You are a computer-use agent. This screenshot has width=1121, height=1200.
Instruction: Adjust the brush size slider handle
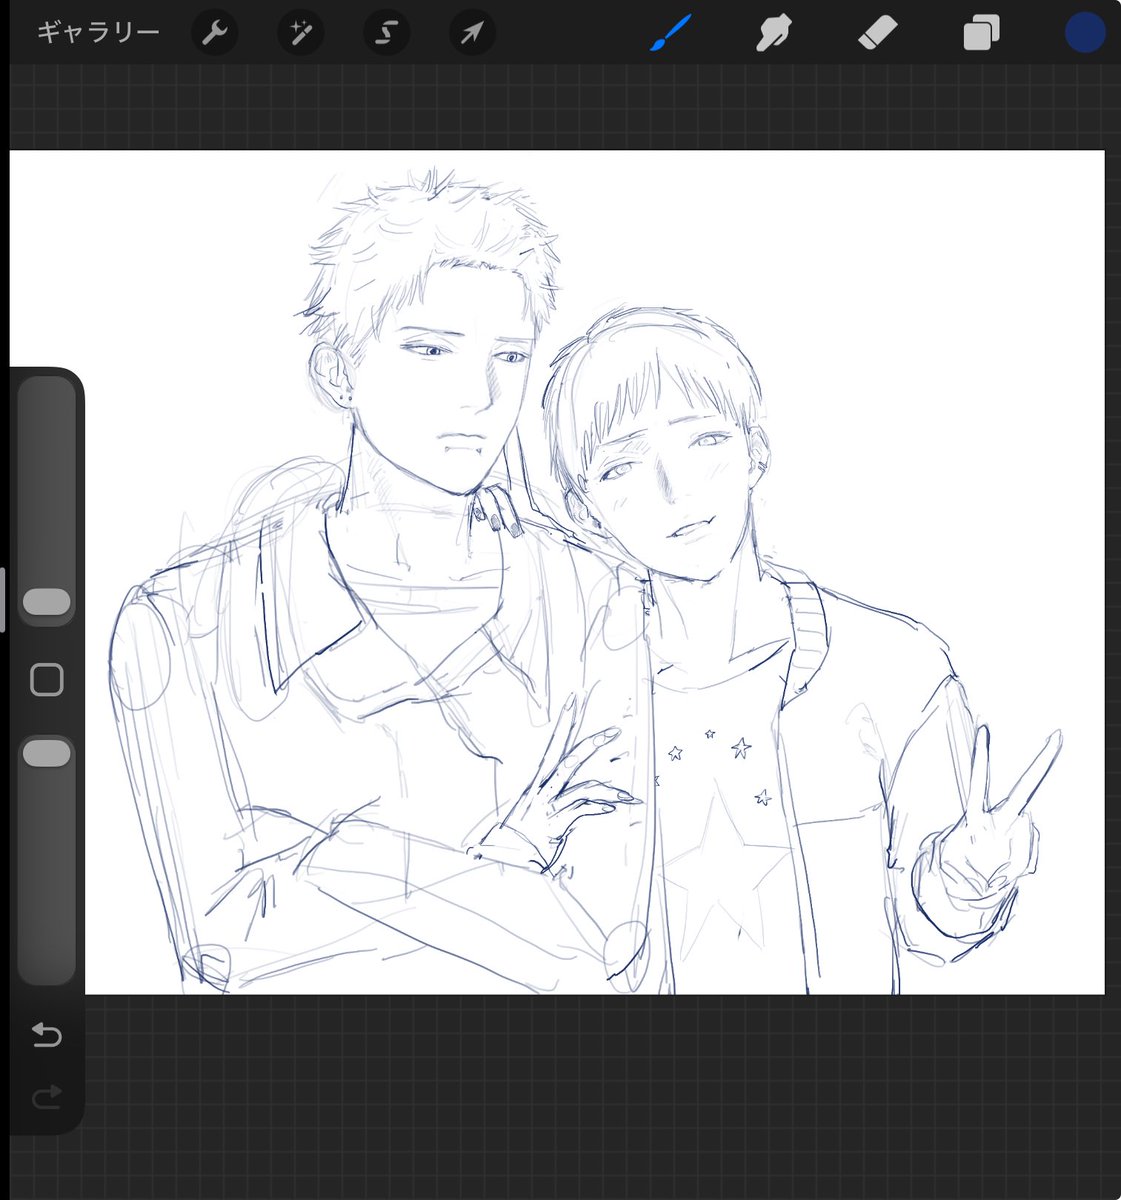click(x=47, y=602)
